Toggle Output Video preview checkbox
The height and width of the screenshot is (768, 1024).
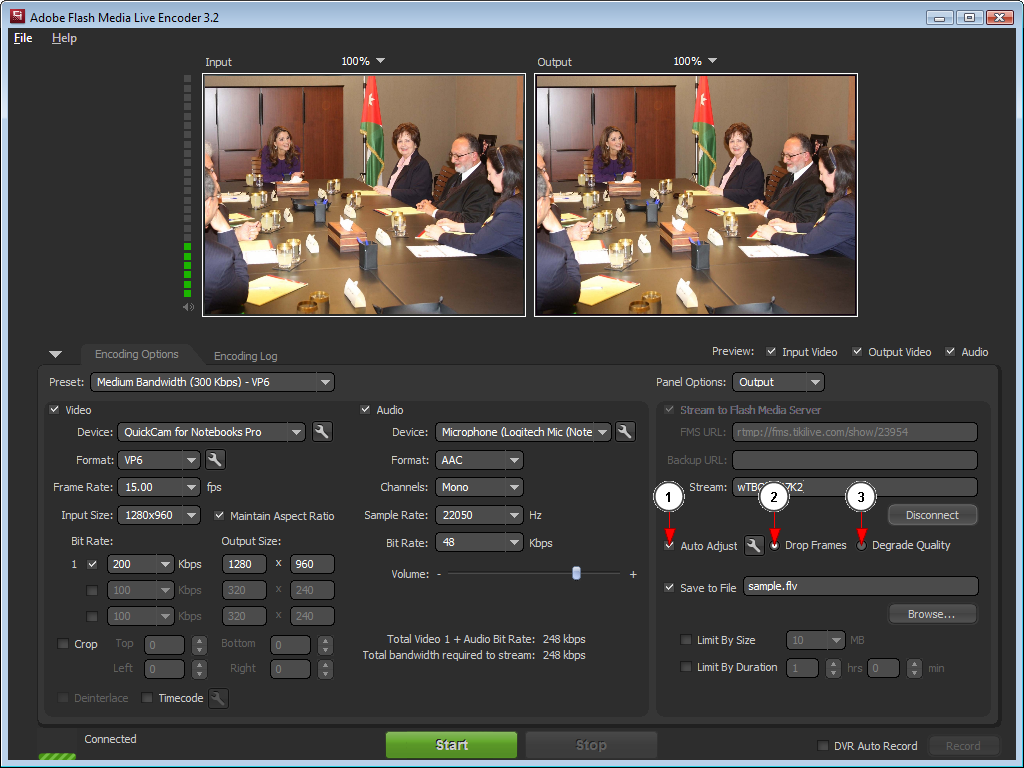(857, 351)
